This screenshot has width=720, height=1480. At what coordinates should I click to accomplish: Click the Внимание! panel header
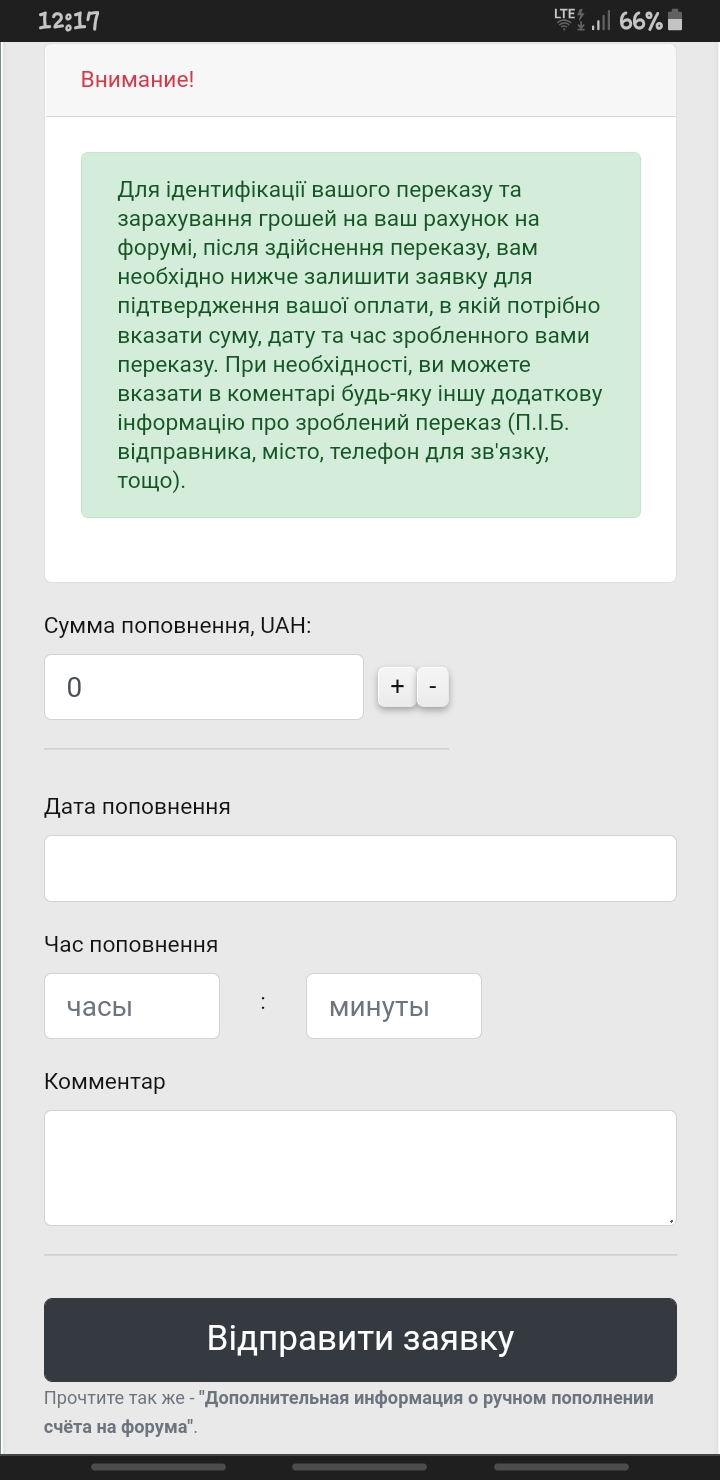coord(360,80)
